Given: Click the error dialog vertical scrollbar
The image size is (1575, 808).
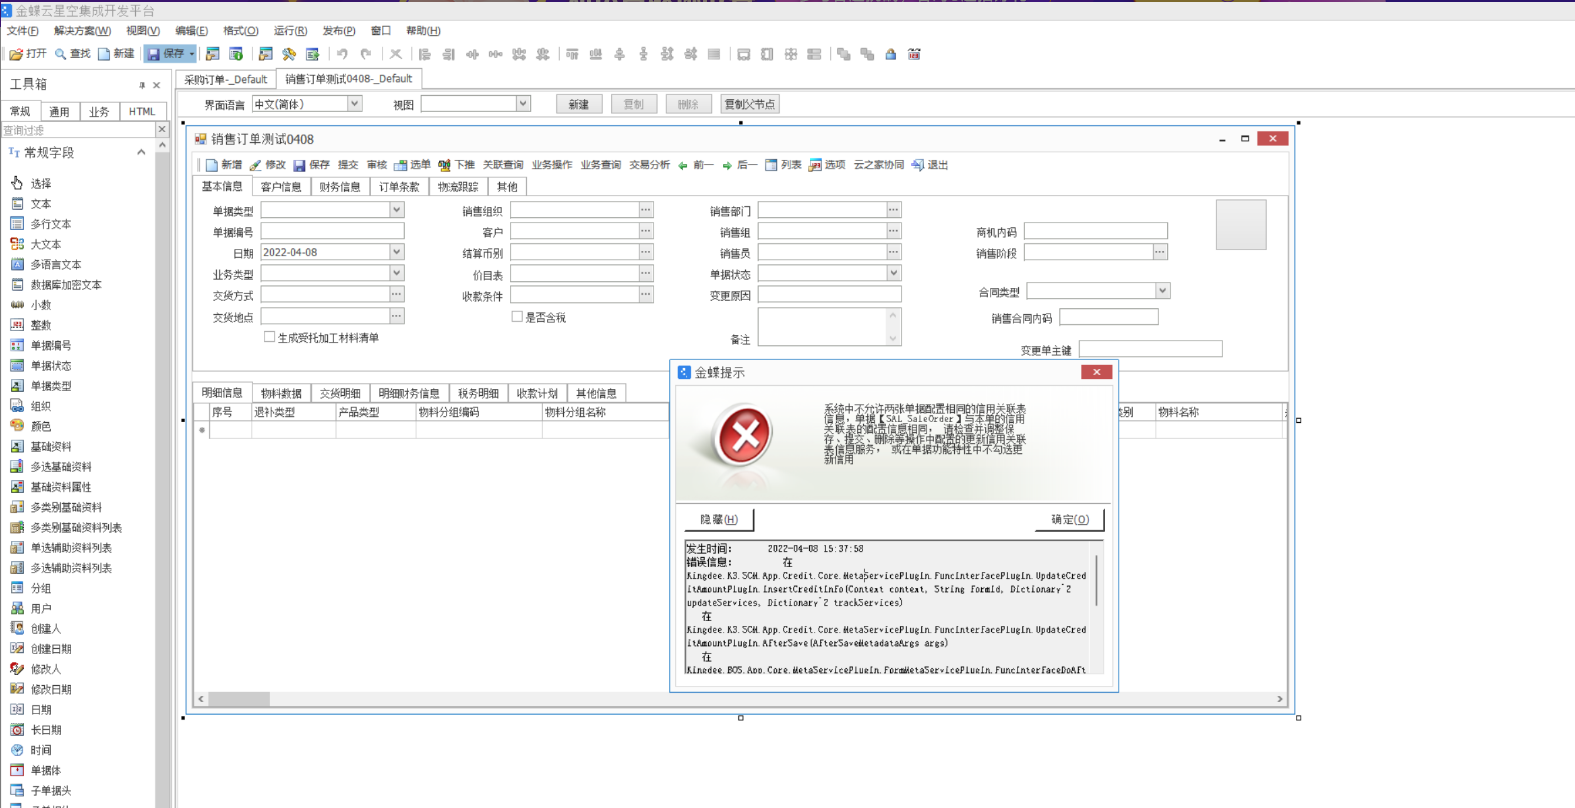Looking at the screenshot, I should 1097,580.
